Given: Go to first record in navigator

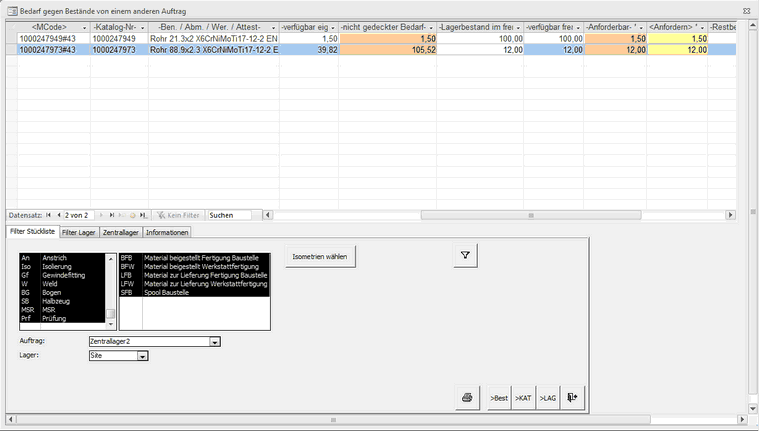Looking at the screenshot, I should tap(51, 215).
